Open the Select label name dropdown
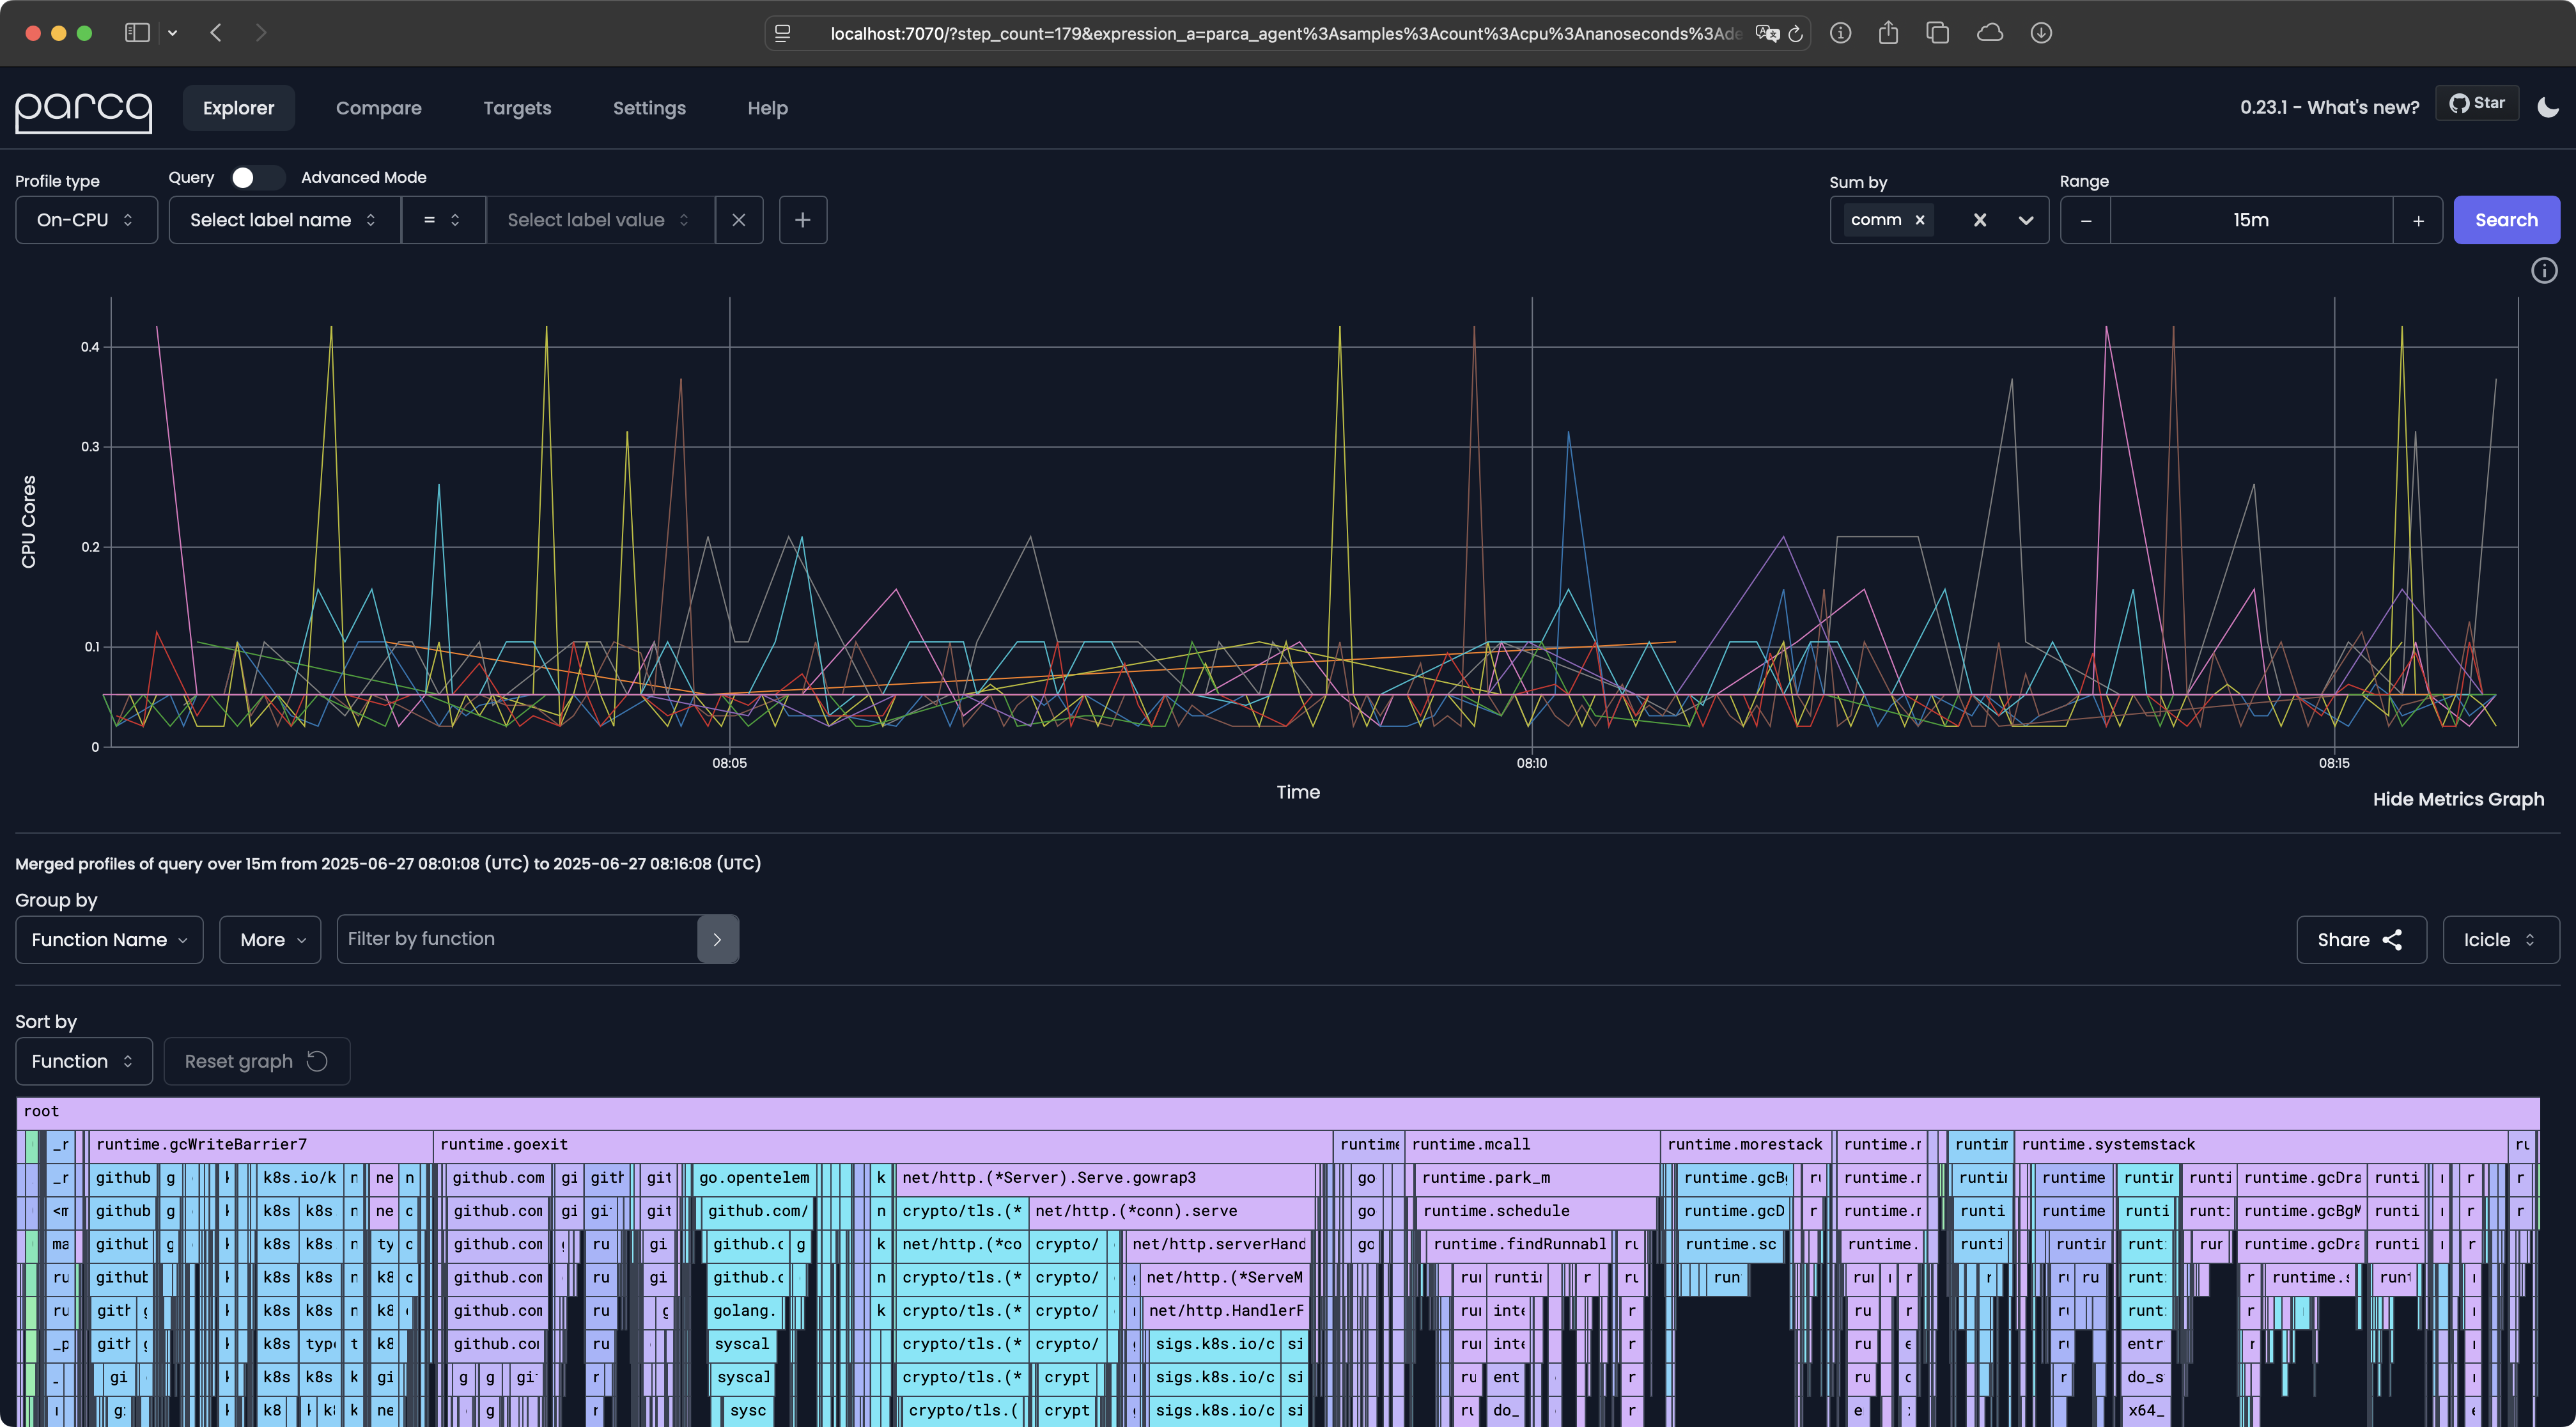Screen dimensions: 2576x1427 point(284,220)
